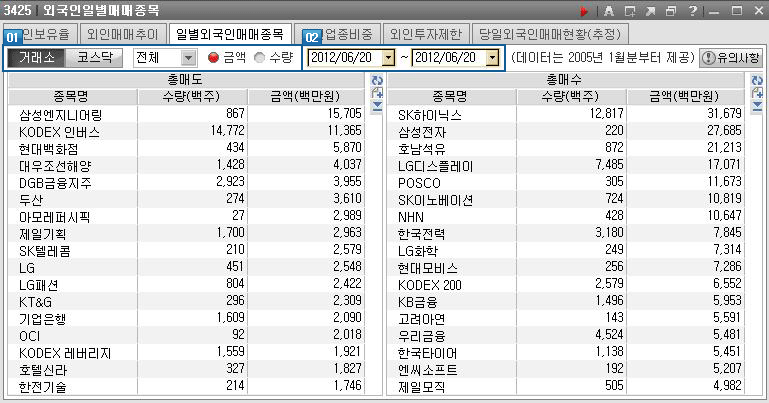The width and height of the screenshot is (769, 403).
Task: Click the 수량(백주) header in 총매수 table
Action: point(571,97)
